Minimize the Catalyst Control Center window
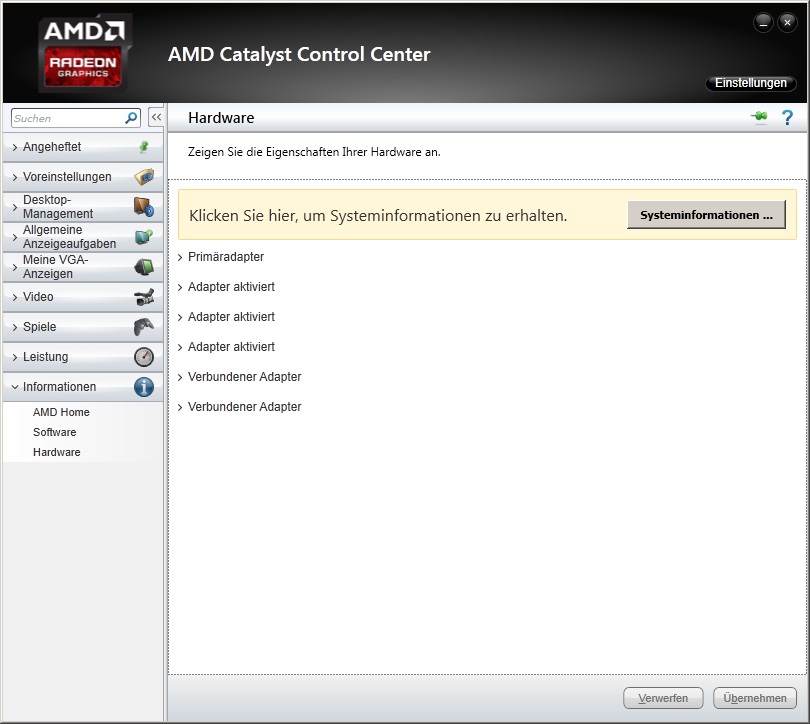The image size is (810, 724). pyautogui.click(x=764, y=23)
